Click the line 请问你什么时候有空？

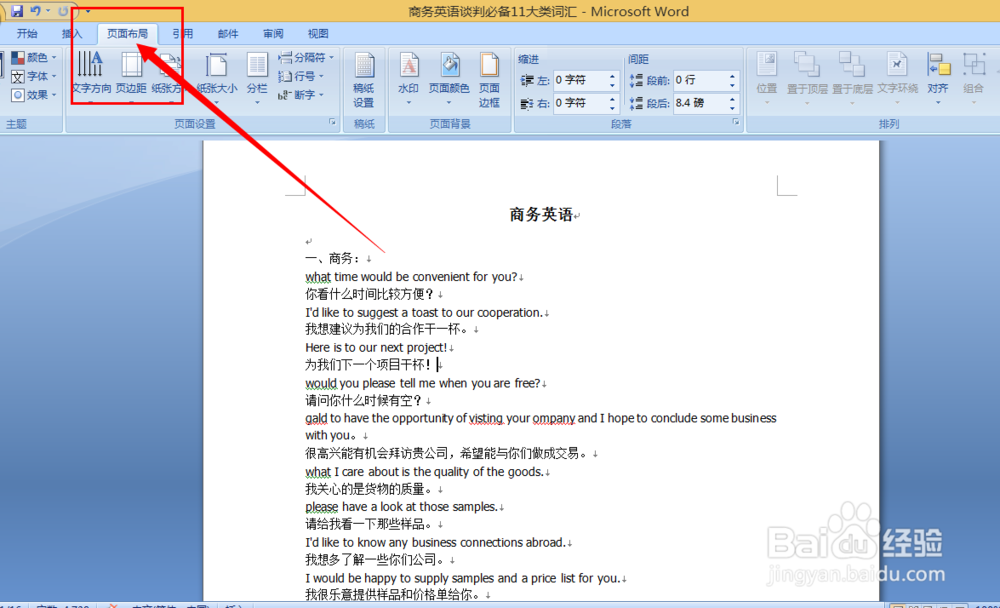tap(364, 401)
